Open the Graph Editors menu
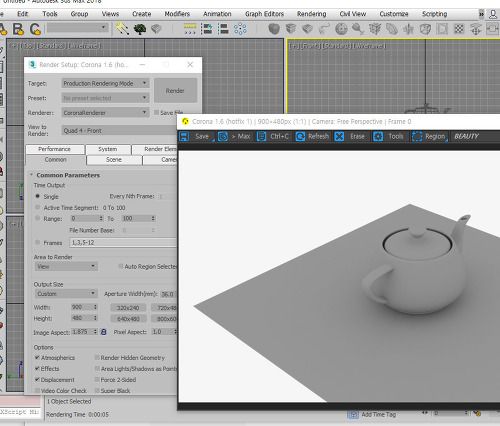This screenshot has height=426, width=500. point(264,14)
